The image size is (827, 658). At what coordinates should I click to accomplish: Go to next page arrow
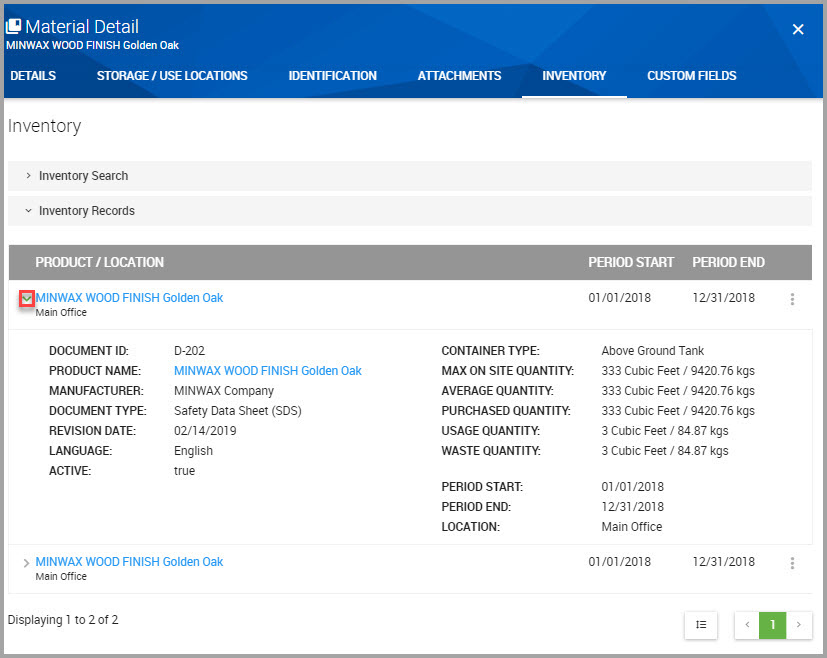799,625
